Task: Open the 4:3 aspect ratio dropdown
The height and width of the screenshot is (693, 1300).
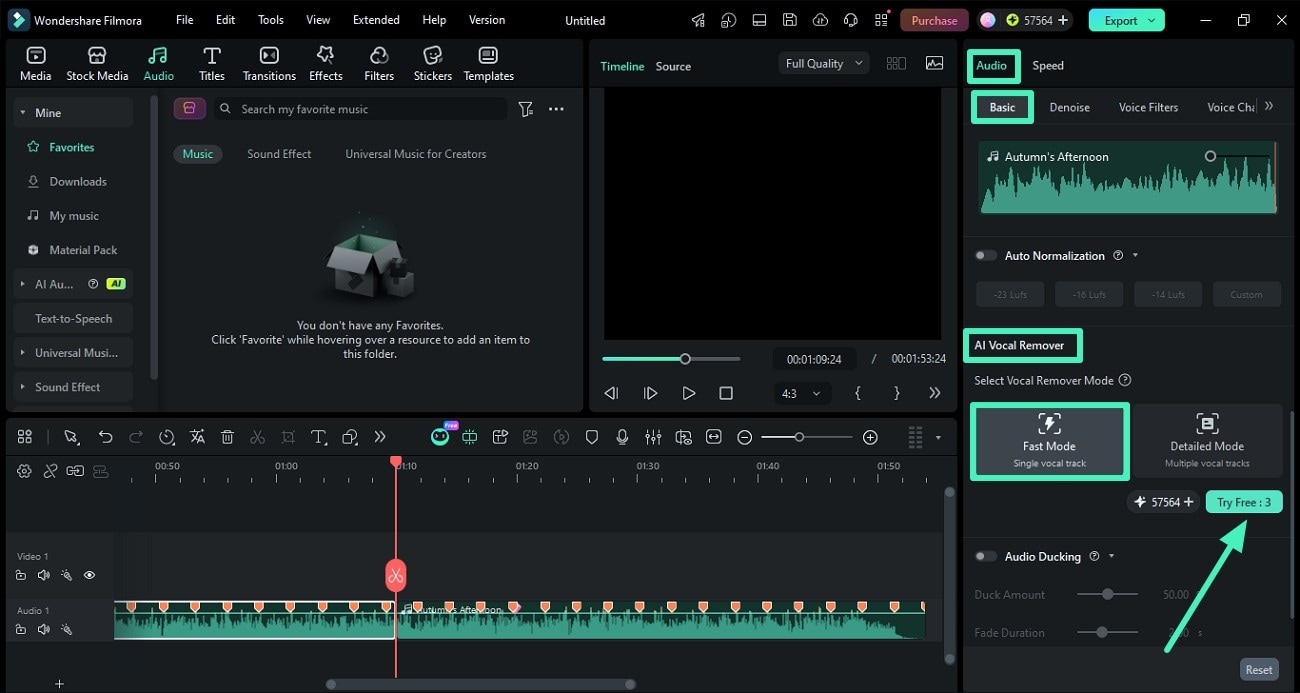Action: coord(801,393)
